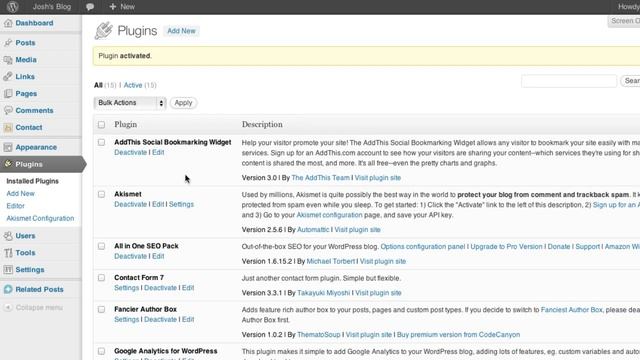Image resolution: width=640 pixels, height=360 pixels.
Task: Click the Related Posts icon
Action: (8, 289)
